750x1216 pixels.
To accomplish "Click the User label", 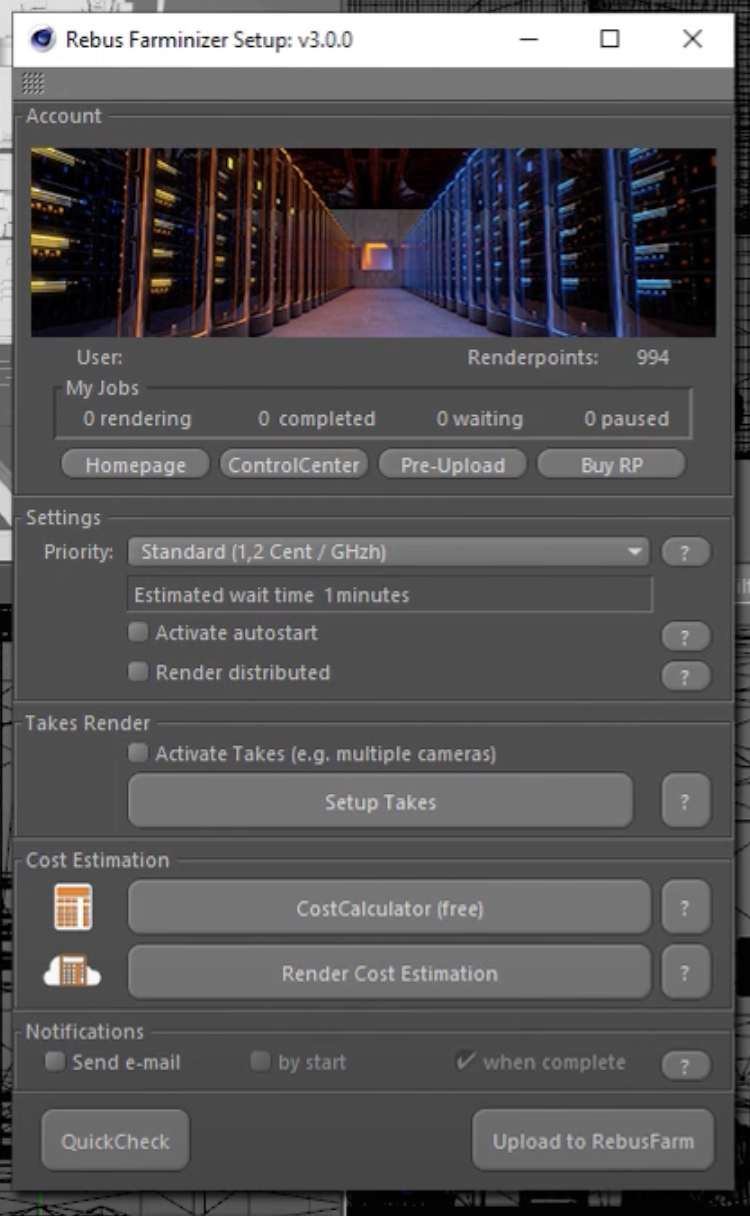I will [x=100, y=357].
